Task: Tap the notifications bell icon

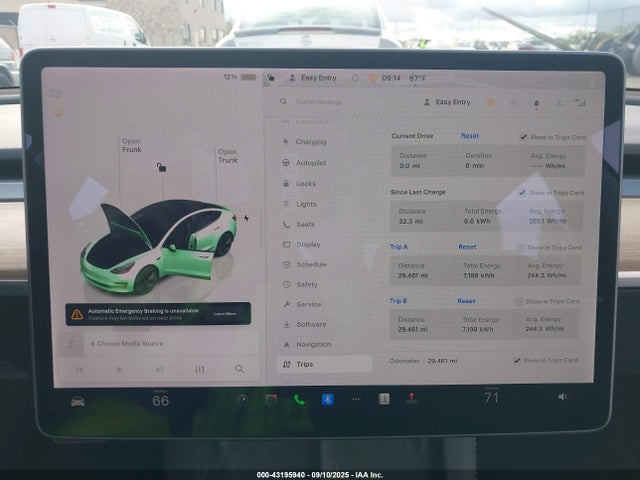Action: click(536, 104)
